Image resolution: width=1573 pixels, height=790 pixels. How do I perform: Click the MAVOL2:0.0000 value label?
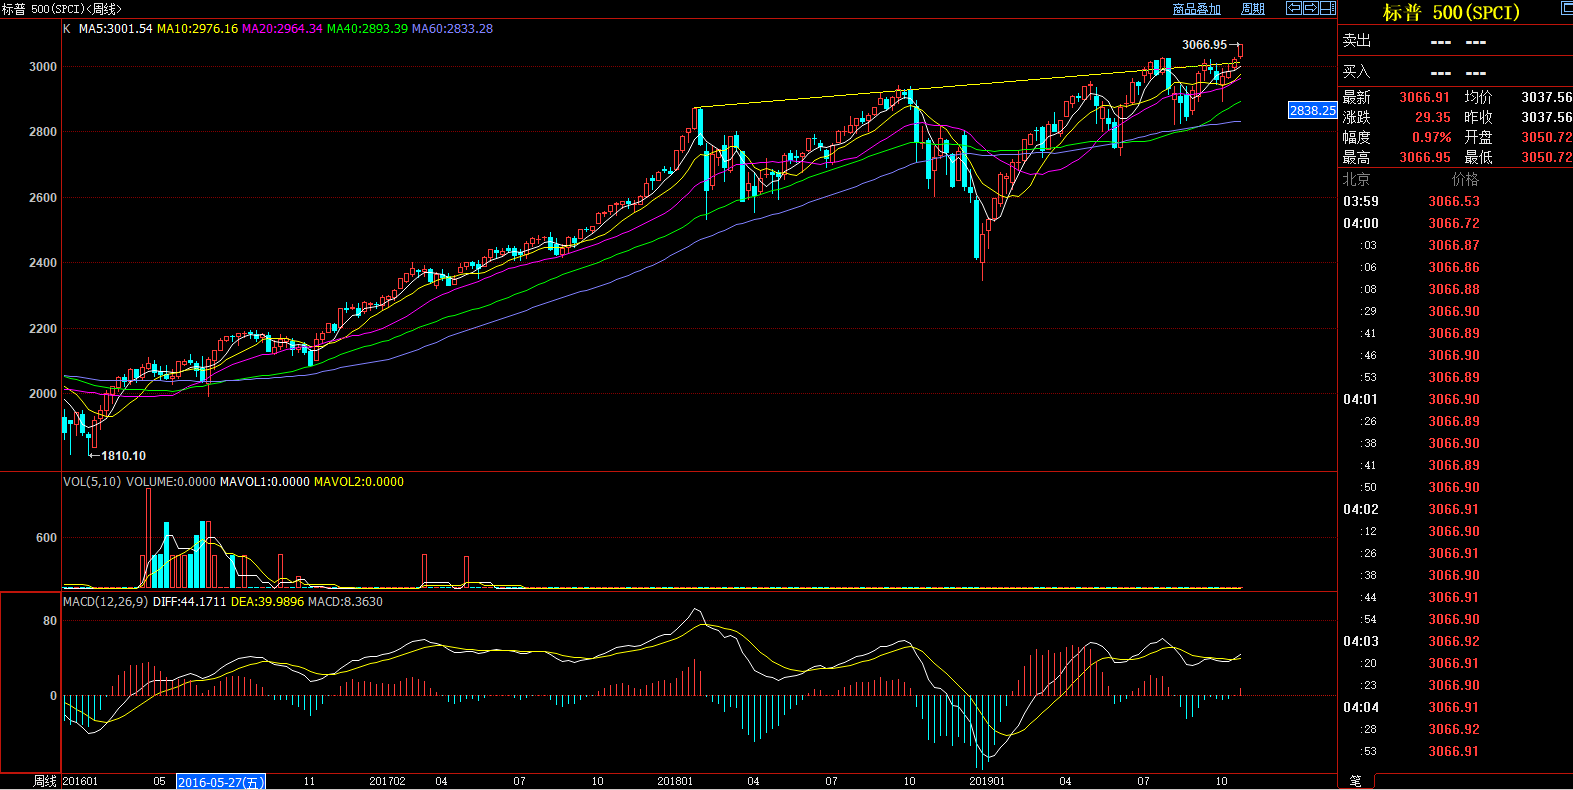(359, 482)
